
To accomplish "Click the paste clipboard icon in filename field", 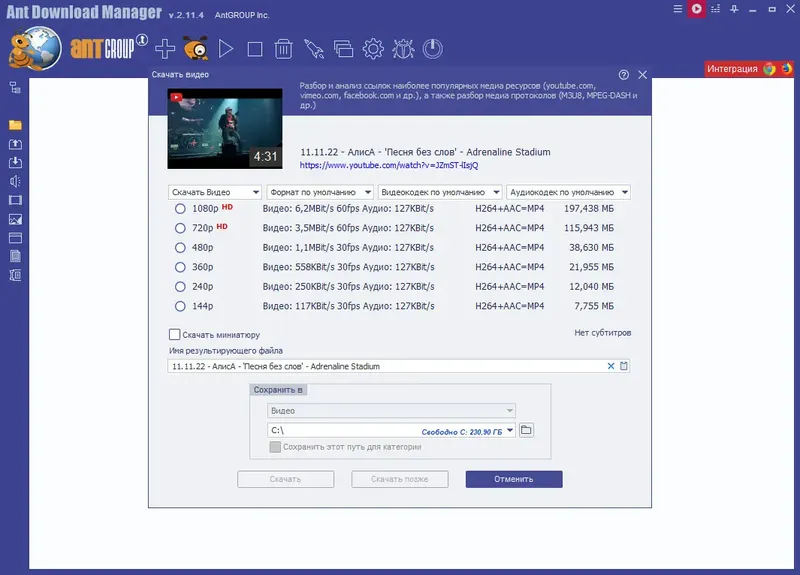I will [623, 366].
